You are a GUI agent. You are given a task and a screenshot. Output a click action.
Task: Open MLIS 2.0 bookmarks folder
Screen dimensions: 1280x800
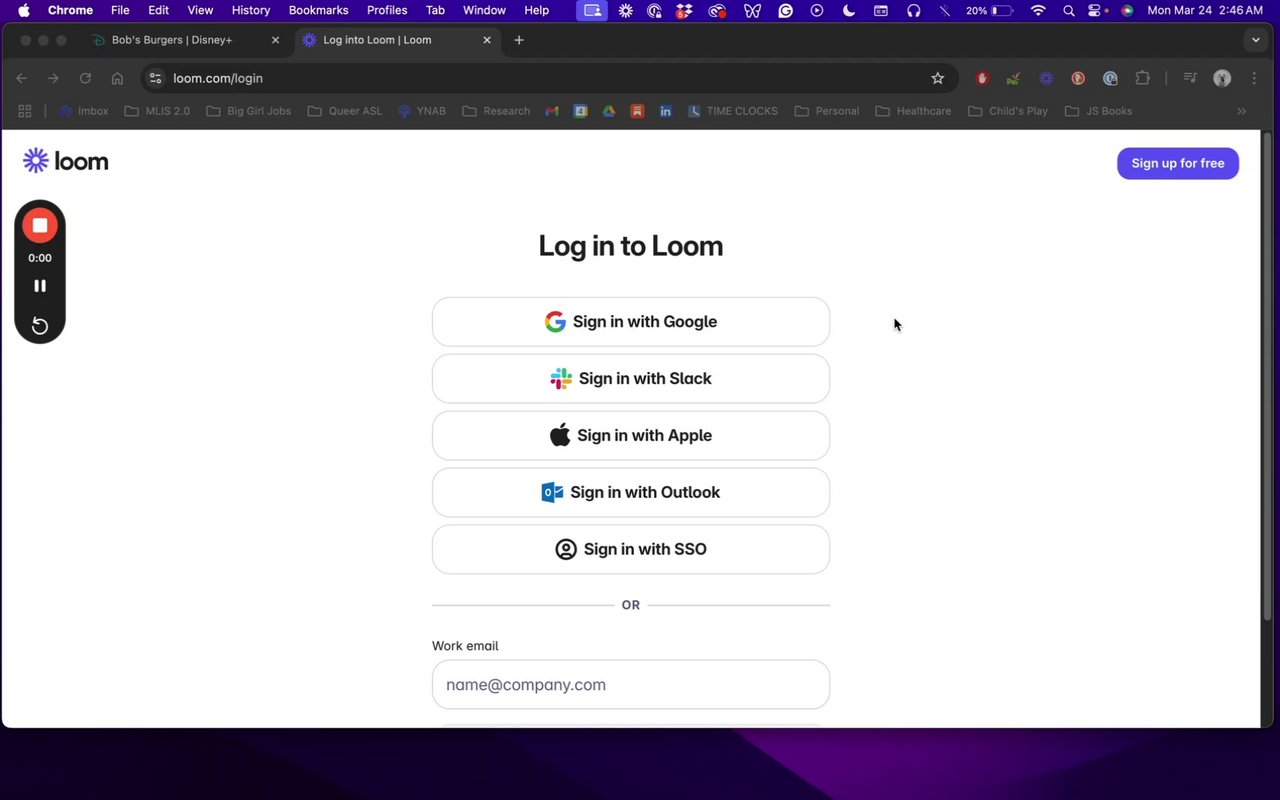pyautogui.click(x=157, y=111)
